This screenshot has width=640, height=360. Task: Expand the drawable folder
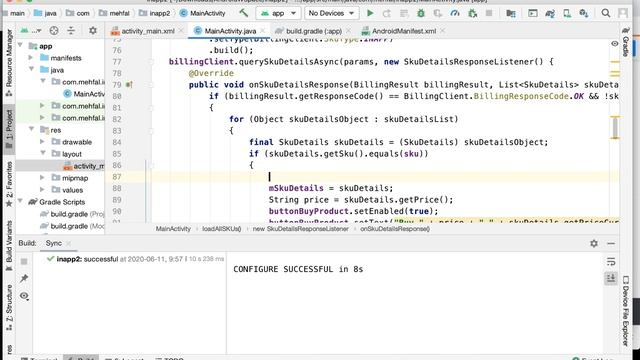click(x=42, y=142)
